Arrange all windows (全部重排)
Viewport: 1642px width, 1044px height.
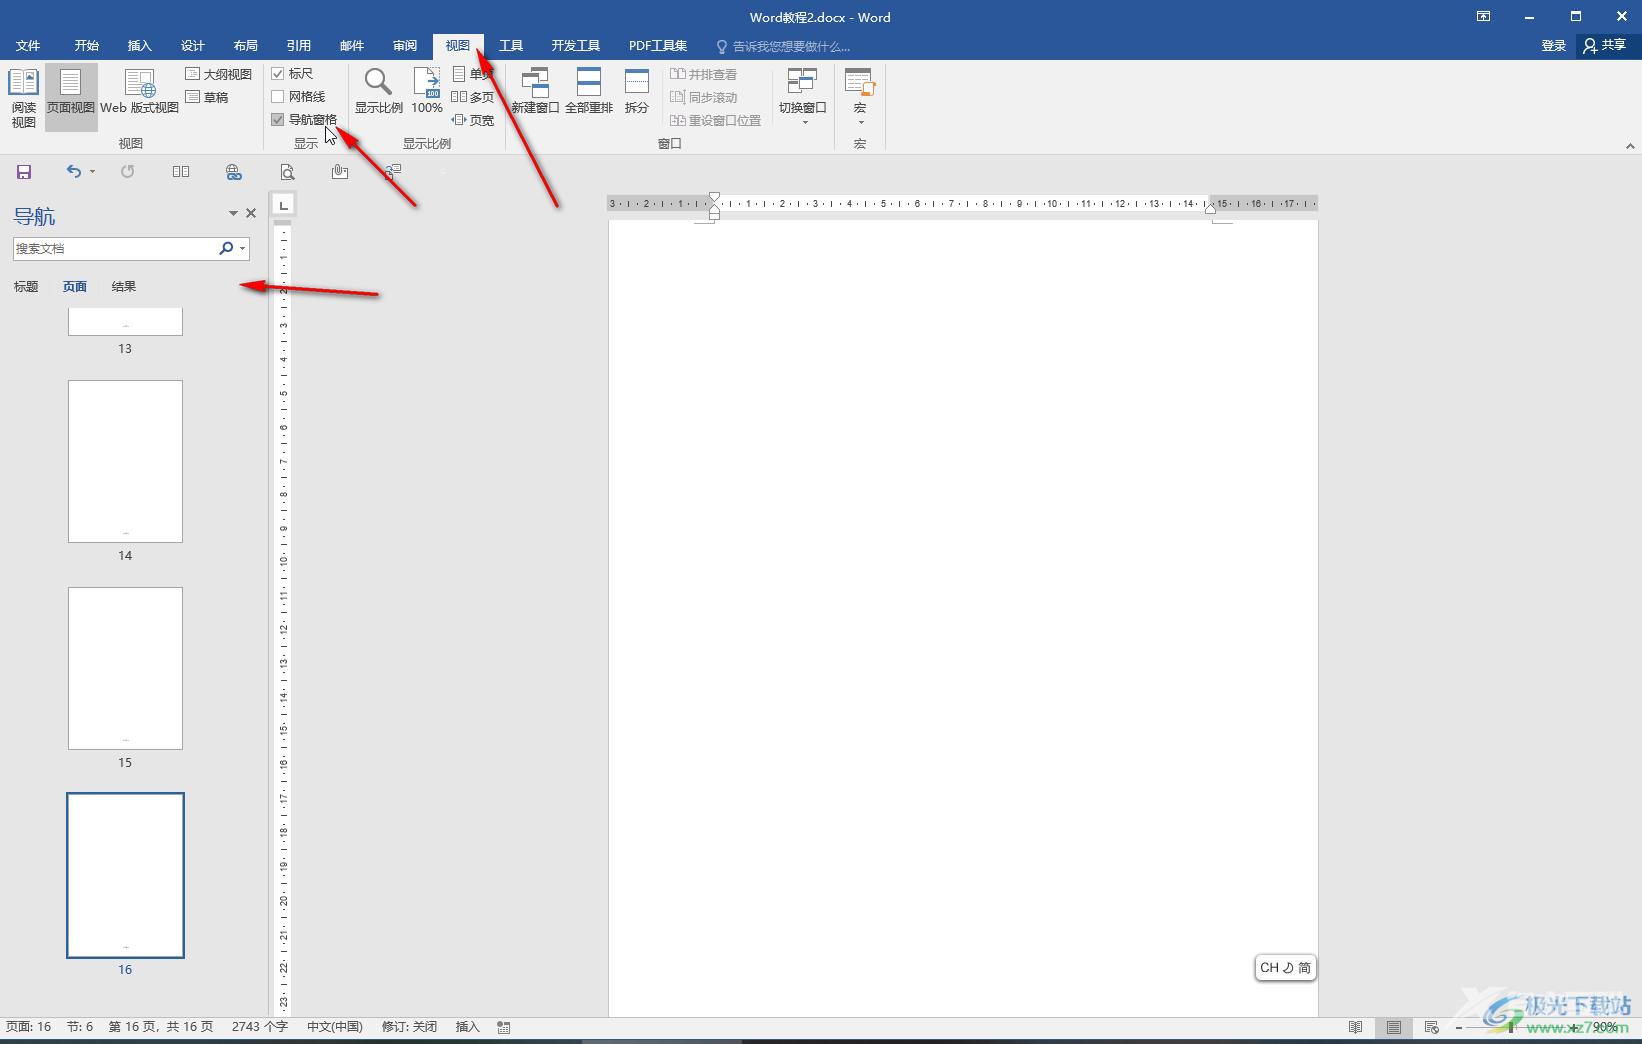coord(589,91)
